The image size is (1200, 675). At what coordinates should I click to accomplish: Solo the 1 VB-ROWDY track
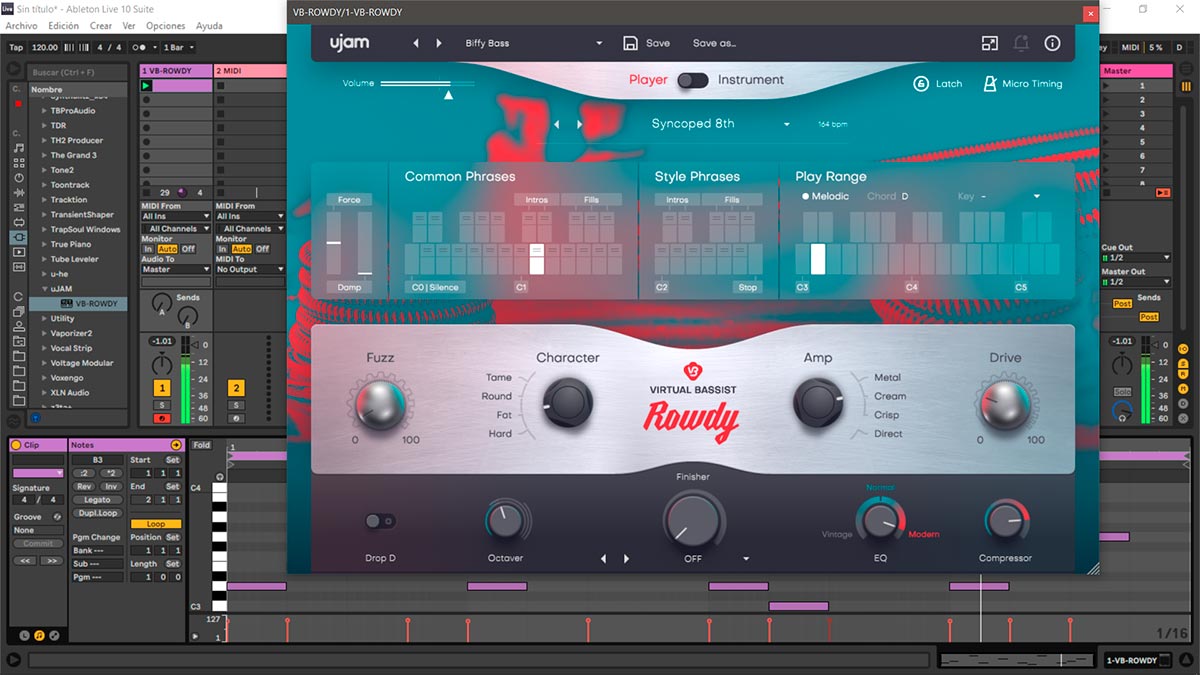pyautogui.click(x=161, y=405)
